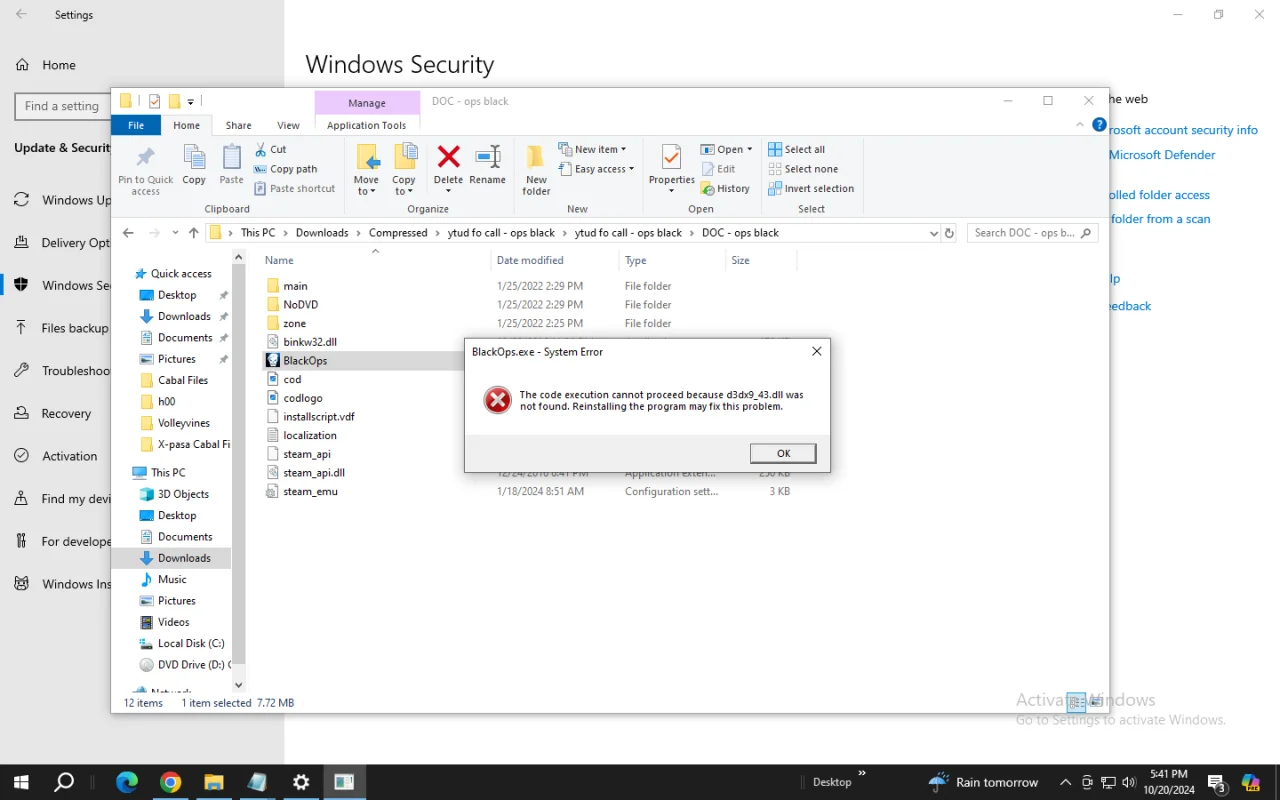
Task: Click the Search DOC - ops black field
Action: coord(1033,233)
